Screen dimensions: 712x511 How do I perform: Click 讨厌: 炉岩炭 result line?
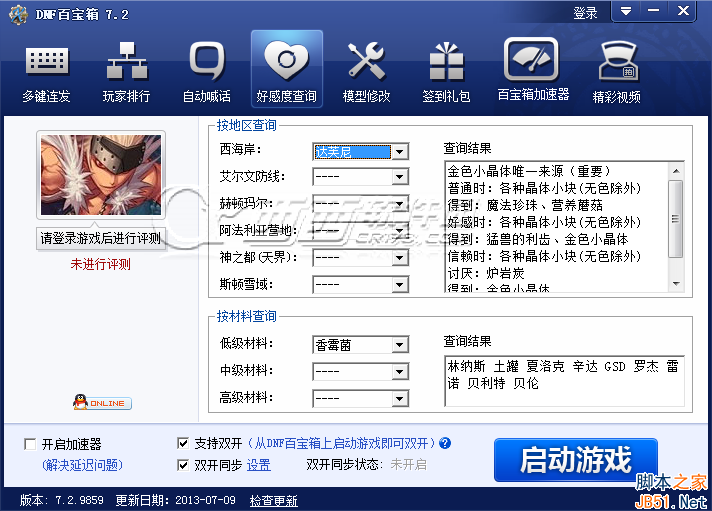pyautogui.click(x=486, y=273)
